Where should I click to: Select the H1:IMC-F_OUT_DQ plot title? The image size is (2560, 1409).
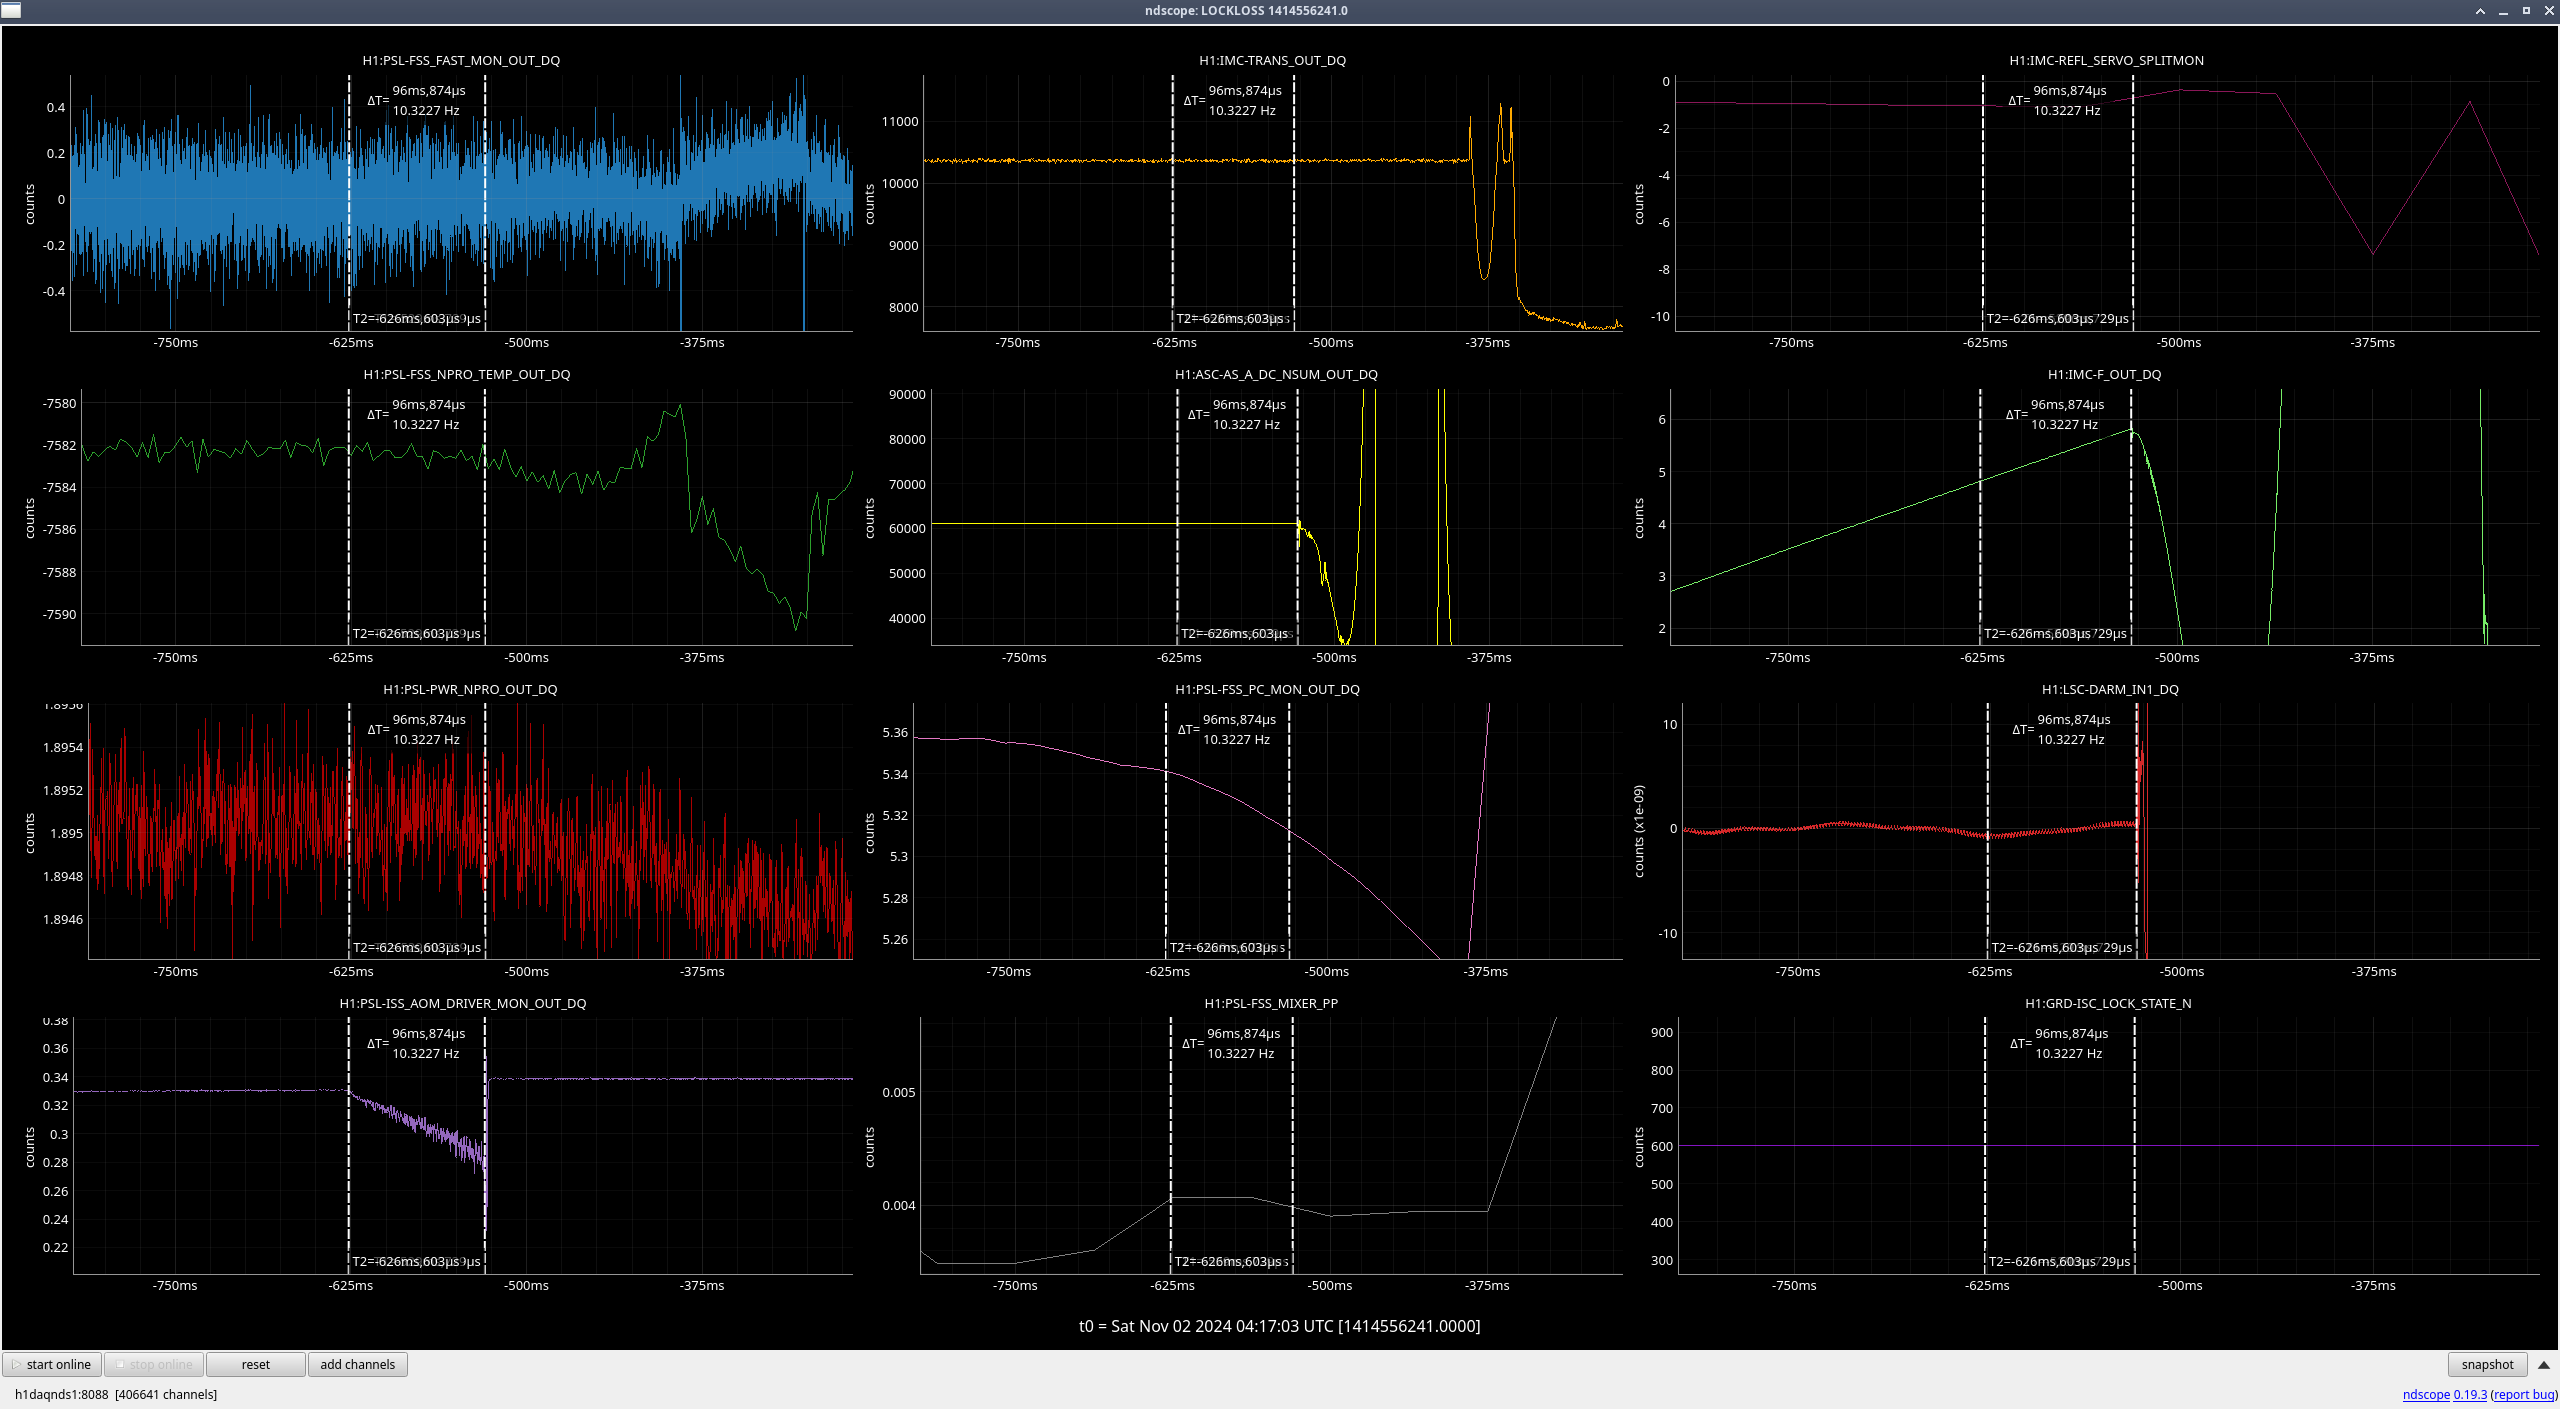tap(2104, 374)
